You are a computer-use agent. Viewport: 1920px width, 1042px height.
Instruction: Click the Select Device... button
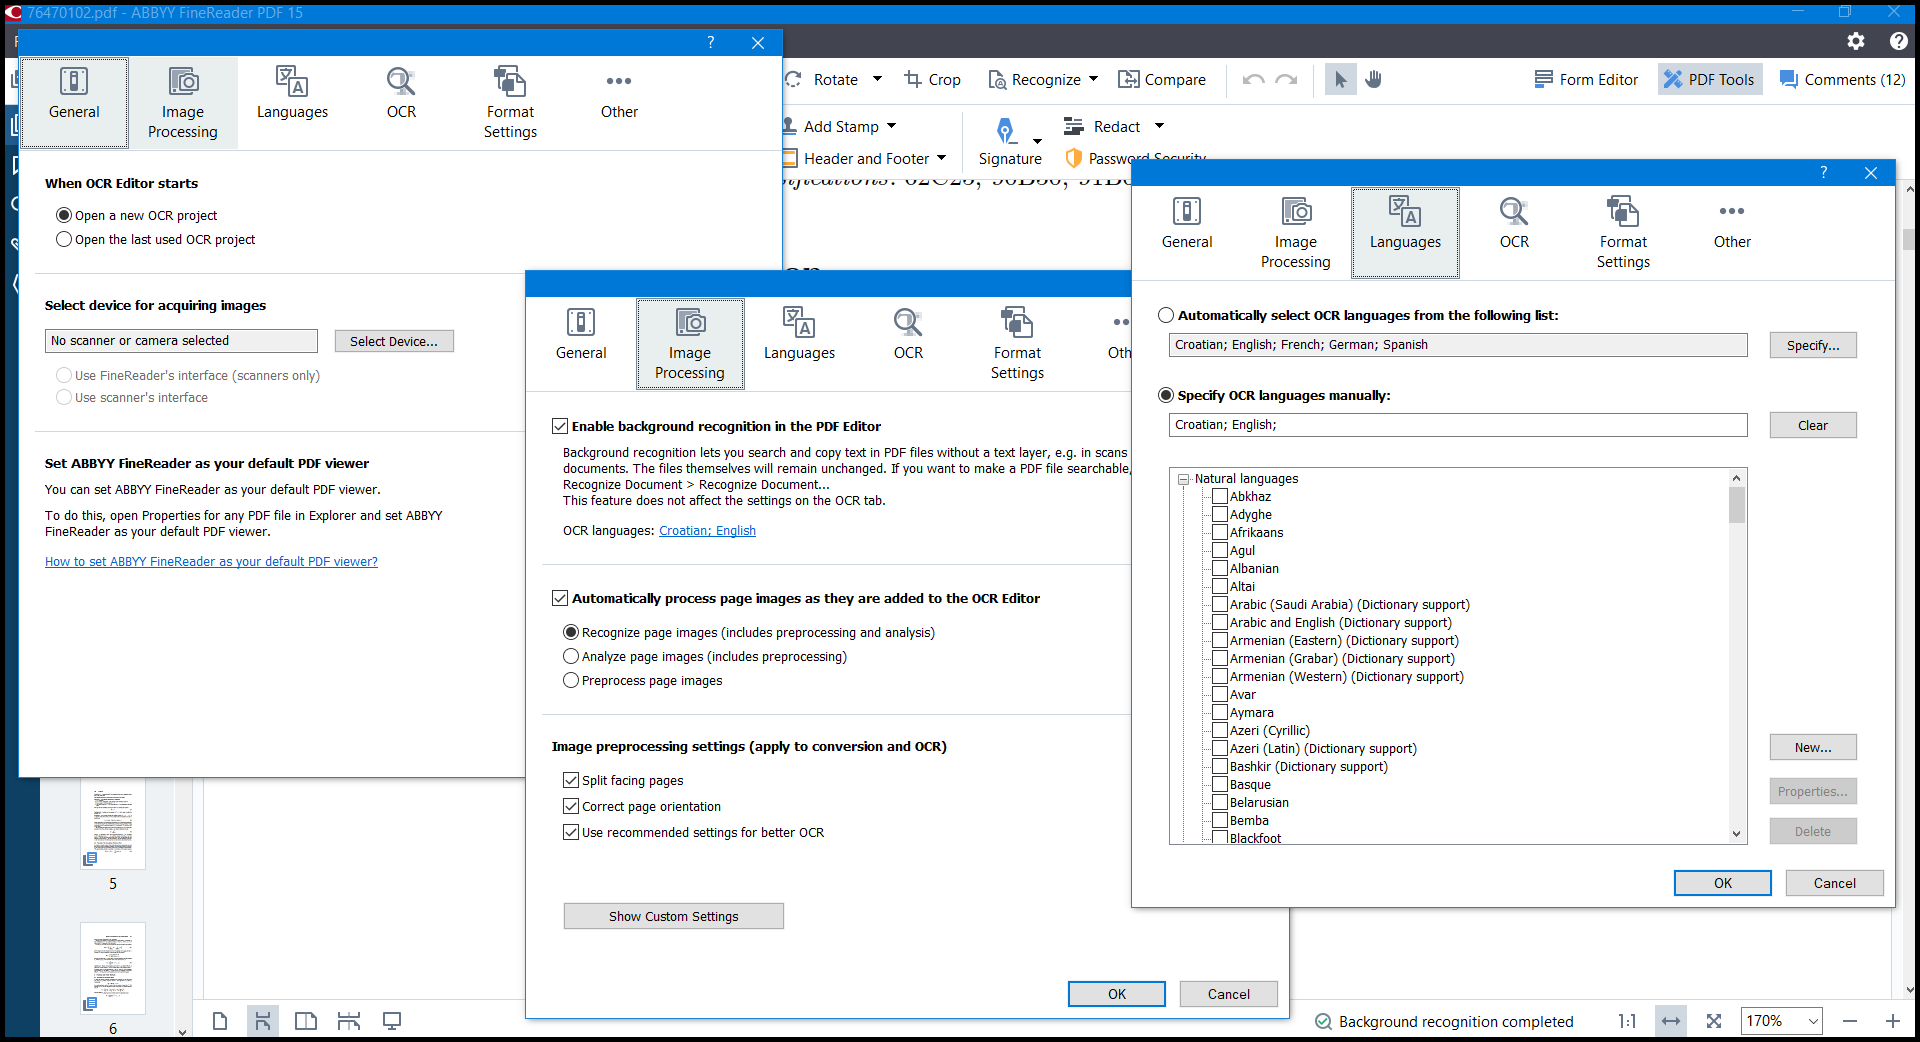pos(394,341)
